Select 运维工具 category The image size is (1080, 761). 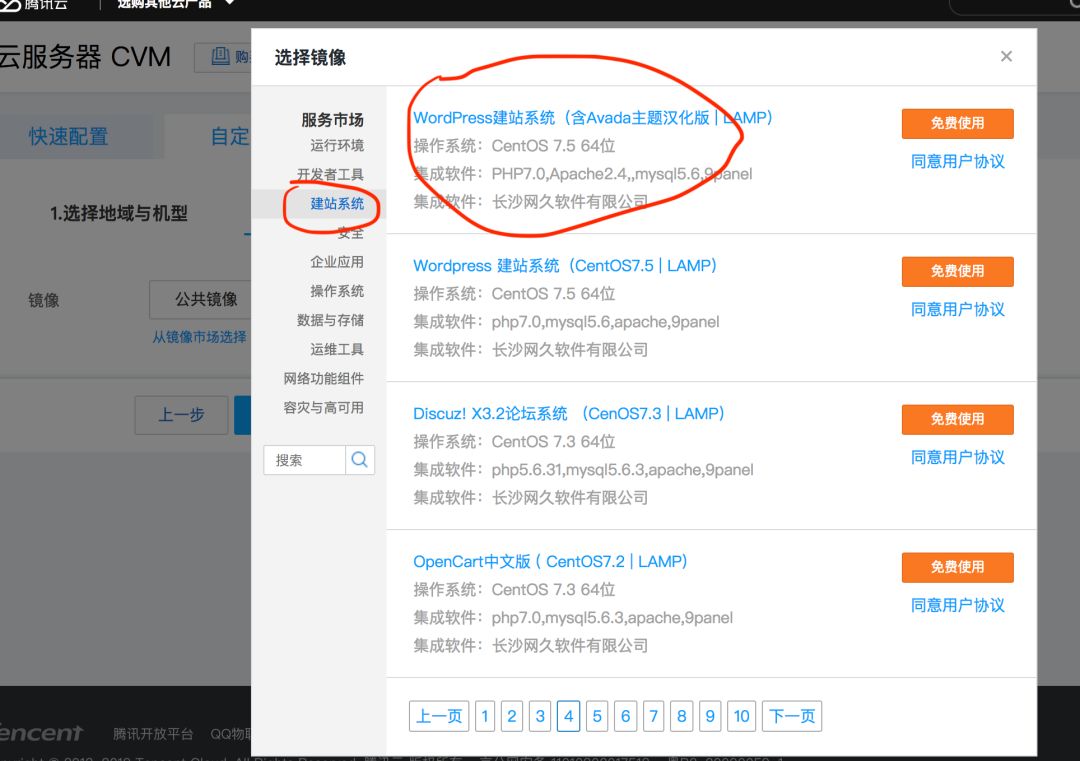[x=337, y=349]
